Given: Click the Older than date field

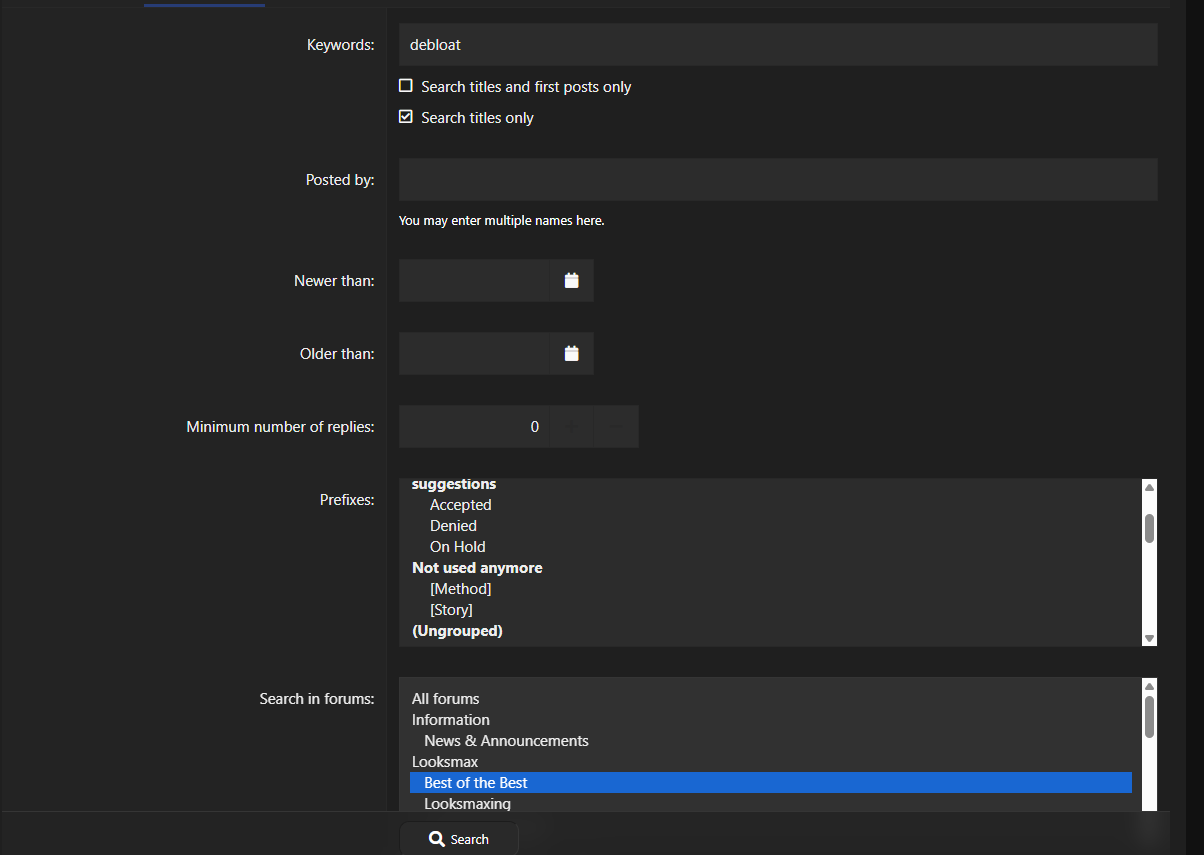Looking at the screenshot, I should pyautogui.click(x=474, y=354).
